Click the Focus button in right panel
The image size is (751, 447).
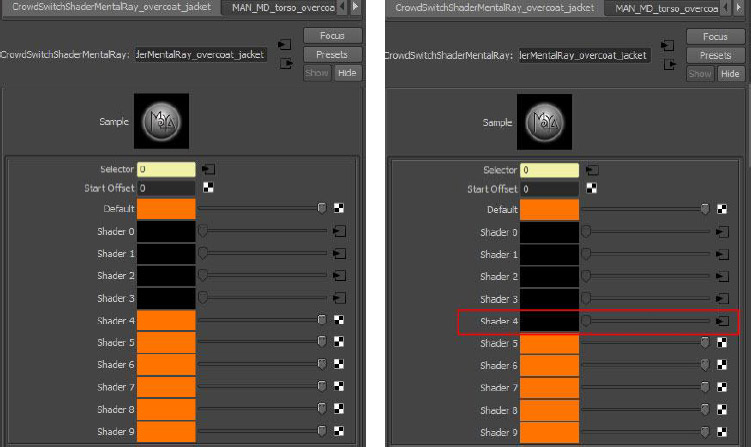click(716, 36)
